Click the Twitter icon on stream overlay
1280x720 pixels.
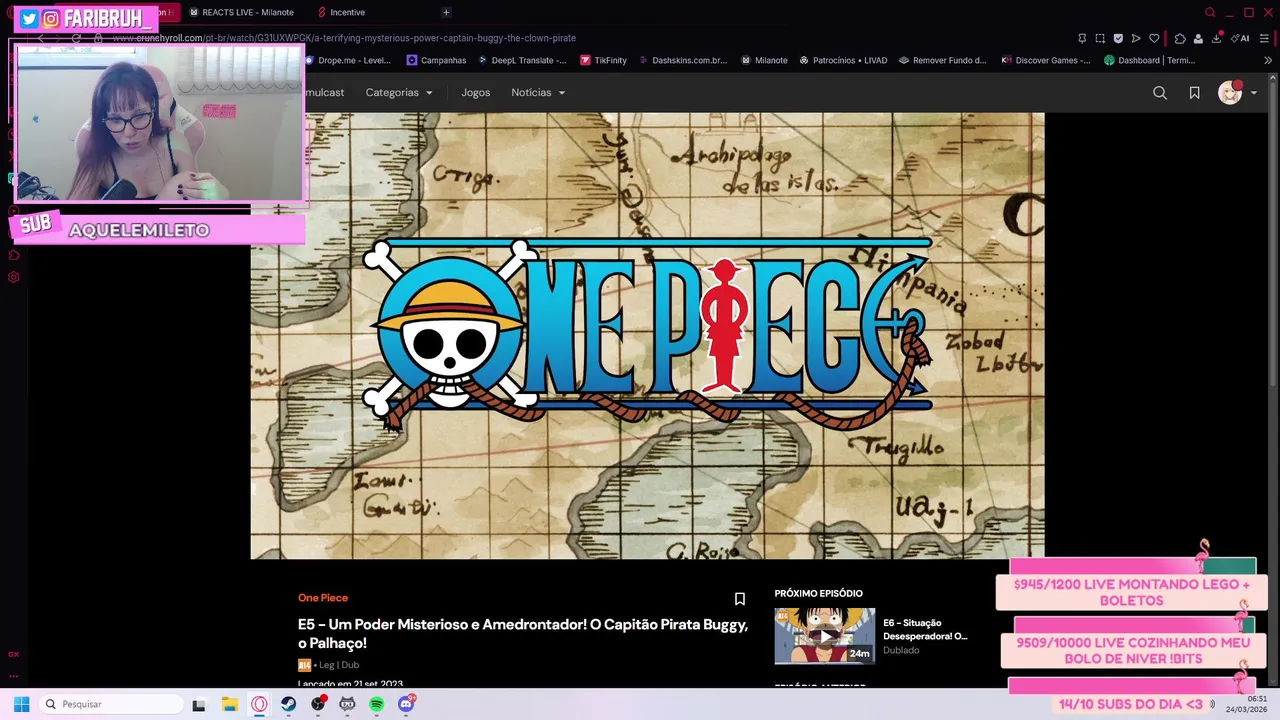(29, 19)
